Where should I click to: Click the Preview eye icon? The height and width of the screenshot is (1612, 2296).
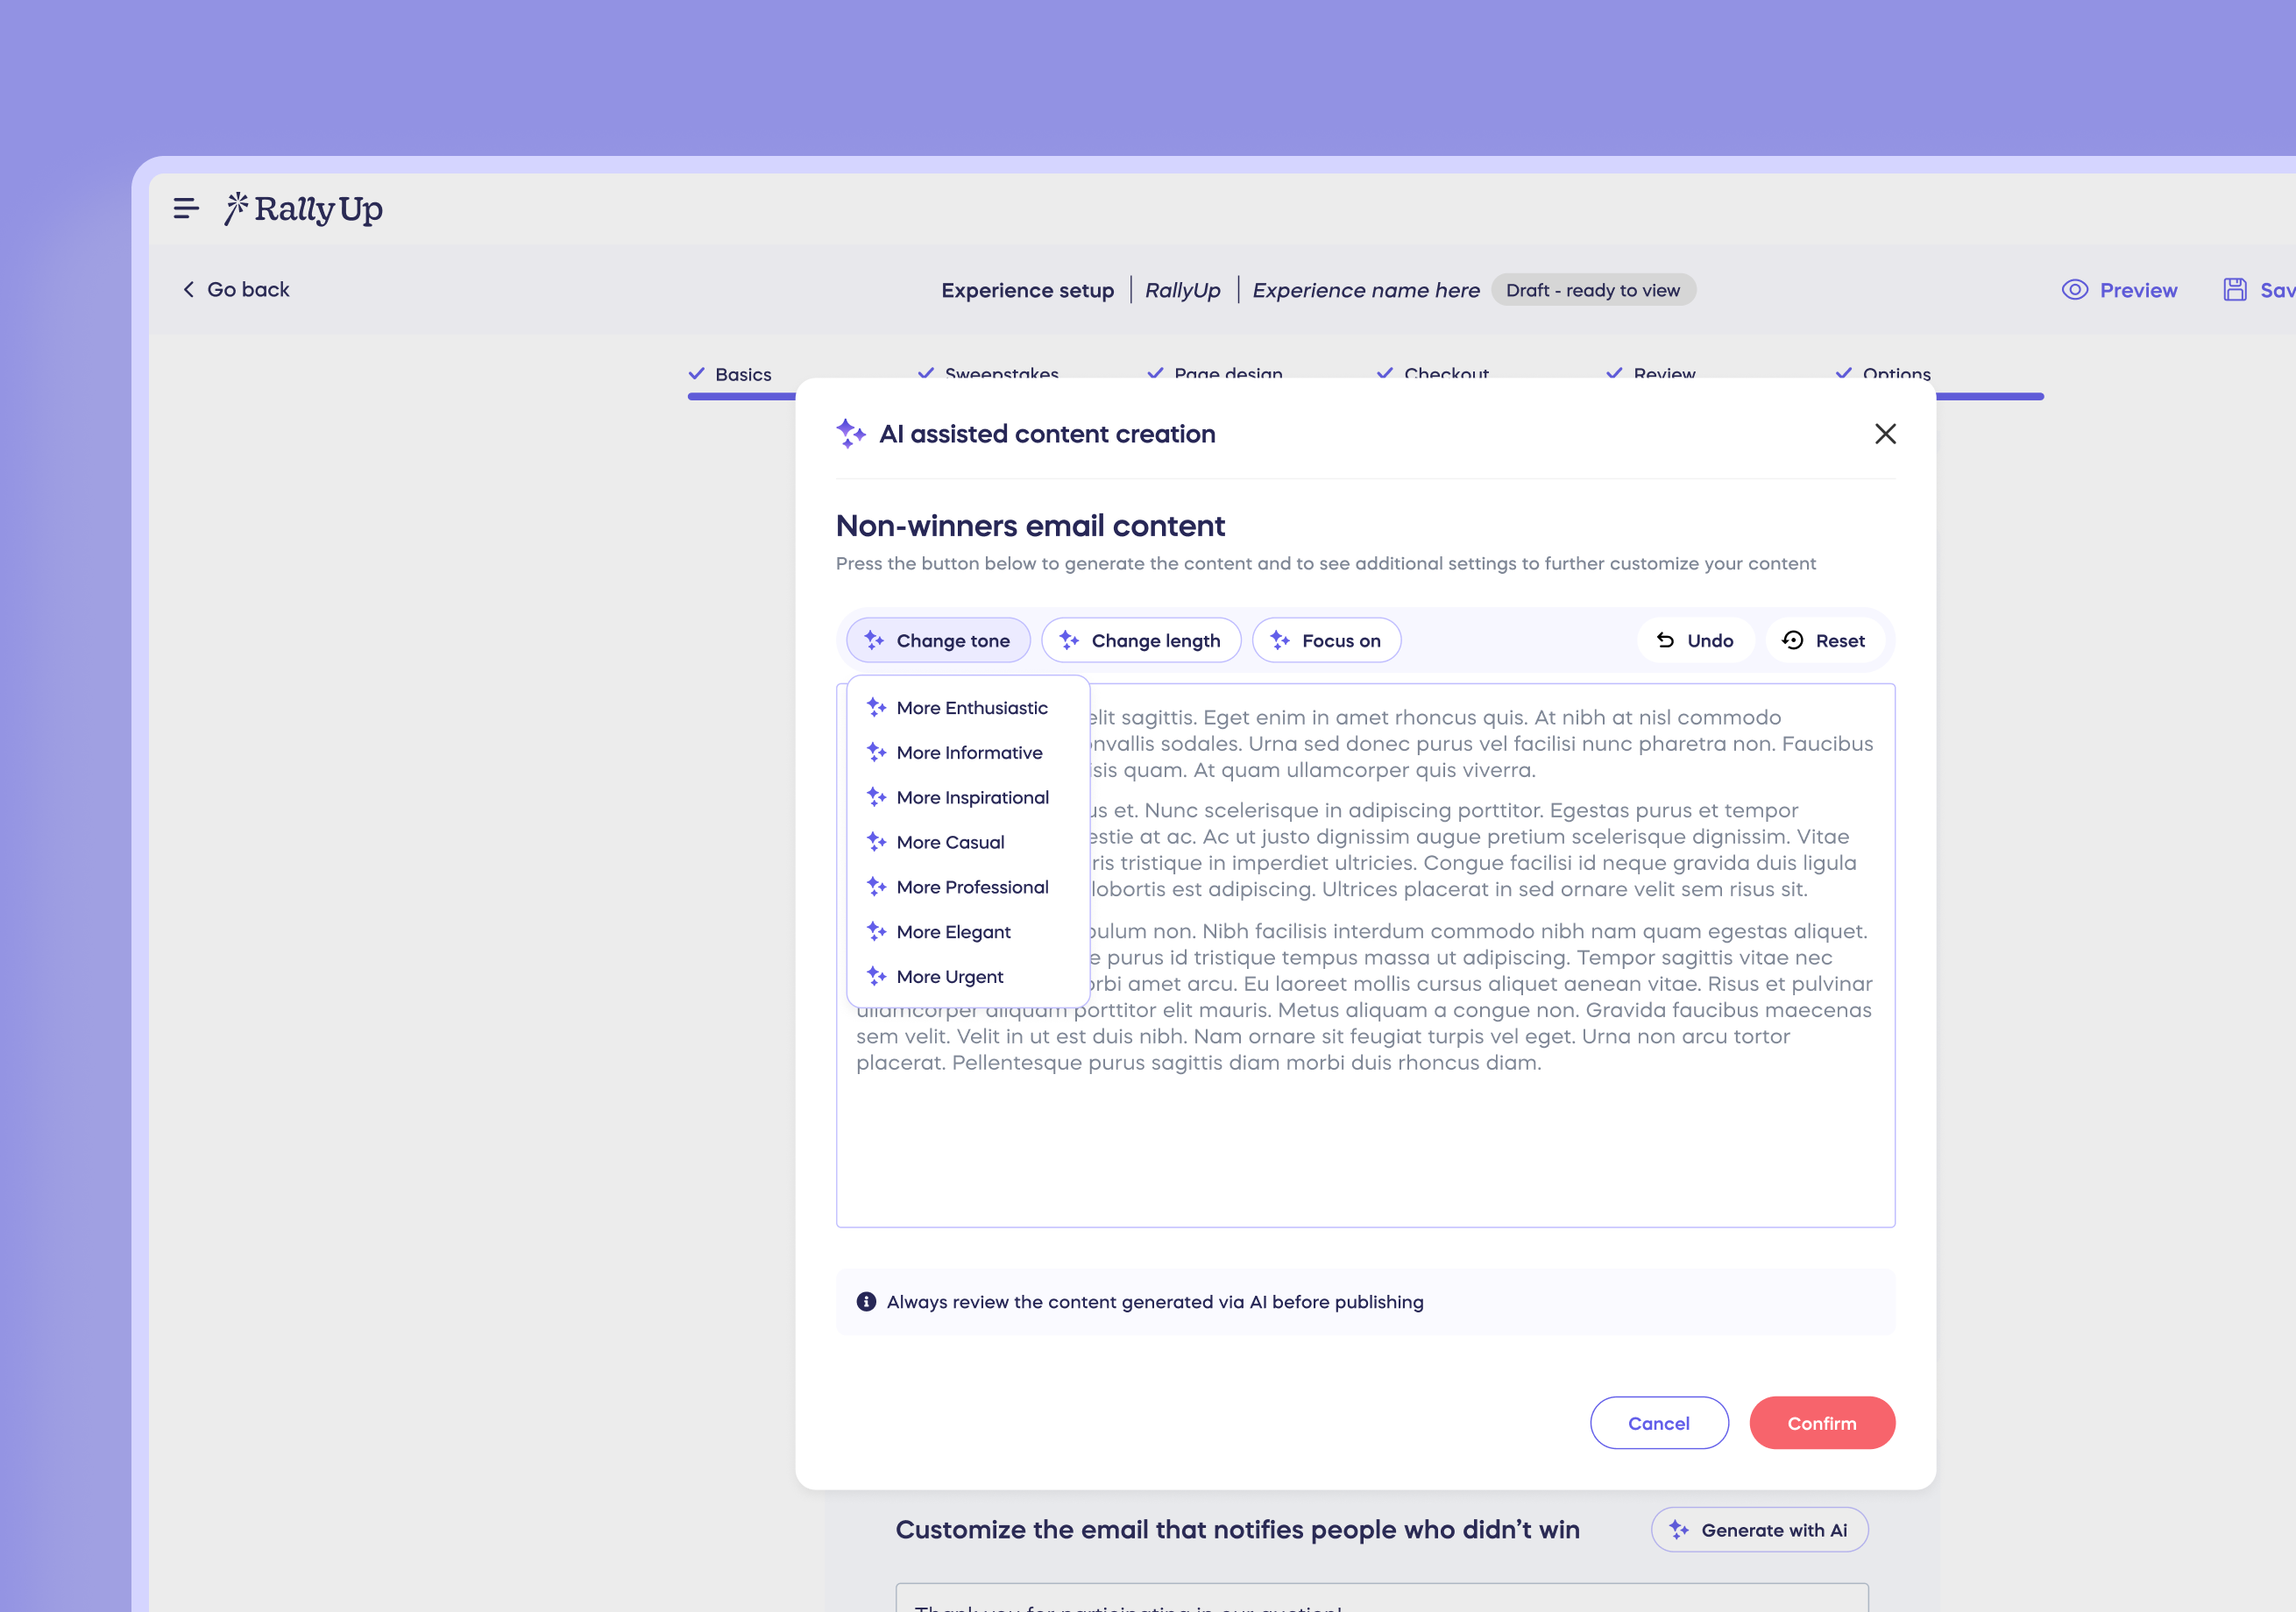point(2075,290)
